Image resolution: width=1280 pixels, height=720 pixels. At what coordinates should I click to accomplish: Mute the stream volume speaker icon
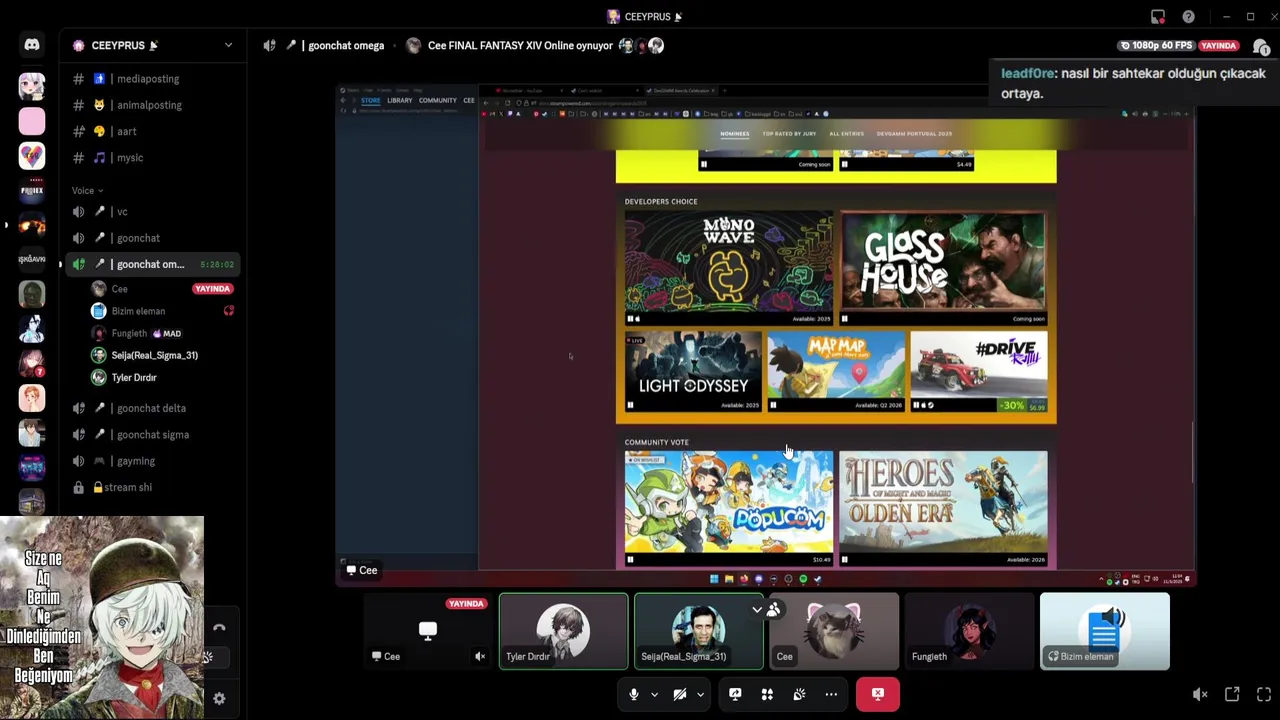pos(1200,694)
